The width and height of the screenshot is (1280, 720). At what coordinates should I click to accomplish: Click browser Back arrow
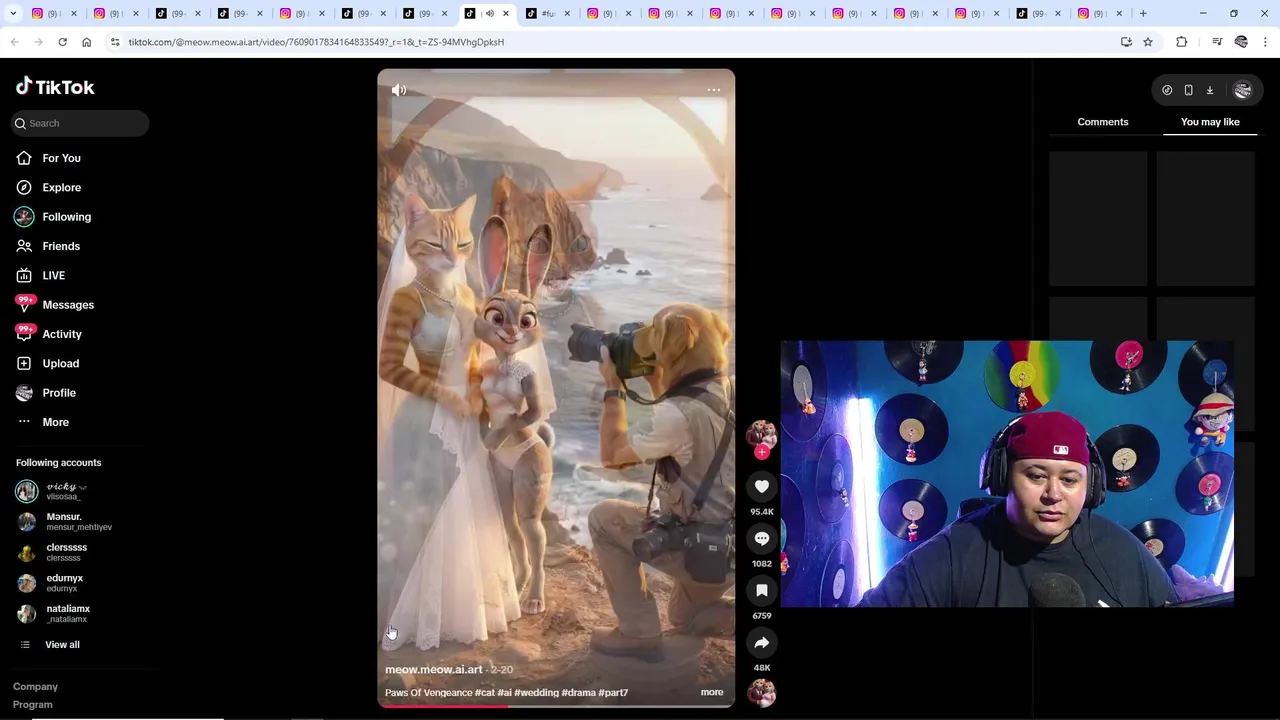click(x=14, y=42)
